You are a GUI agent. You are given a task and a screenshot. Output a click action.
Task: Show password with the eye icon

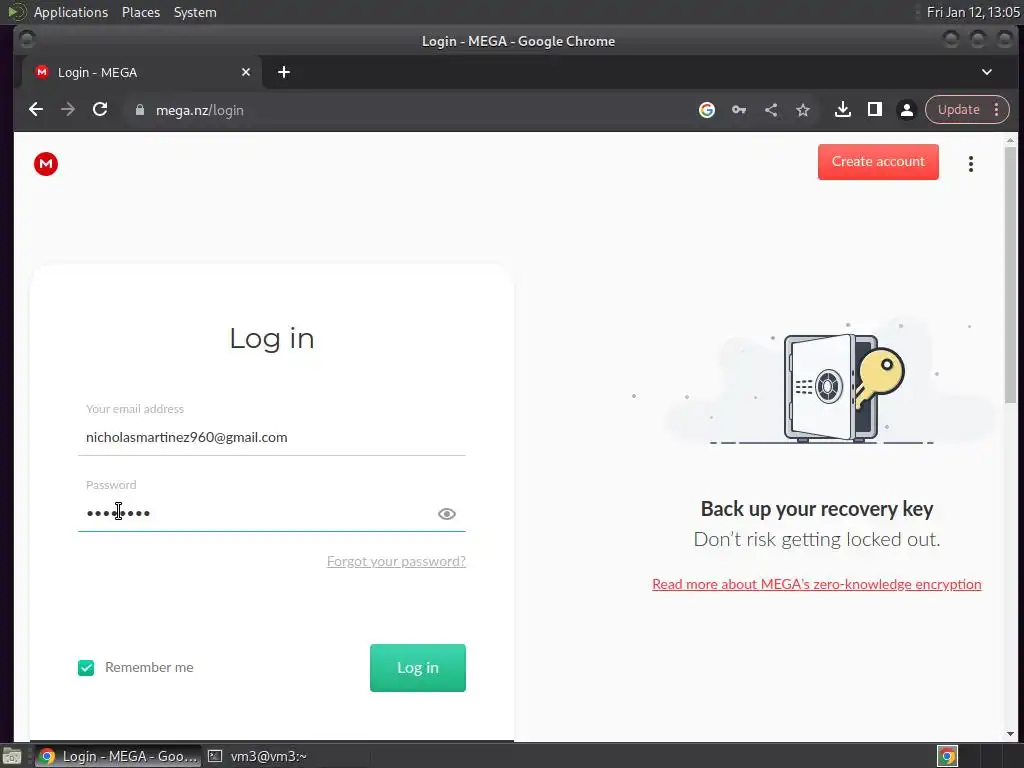point(447,514)
